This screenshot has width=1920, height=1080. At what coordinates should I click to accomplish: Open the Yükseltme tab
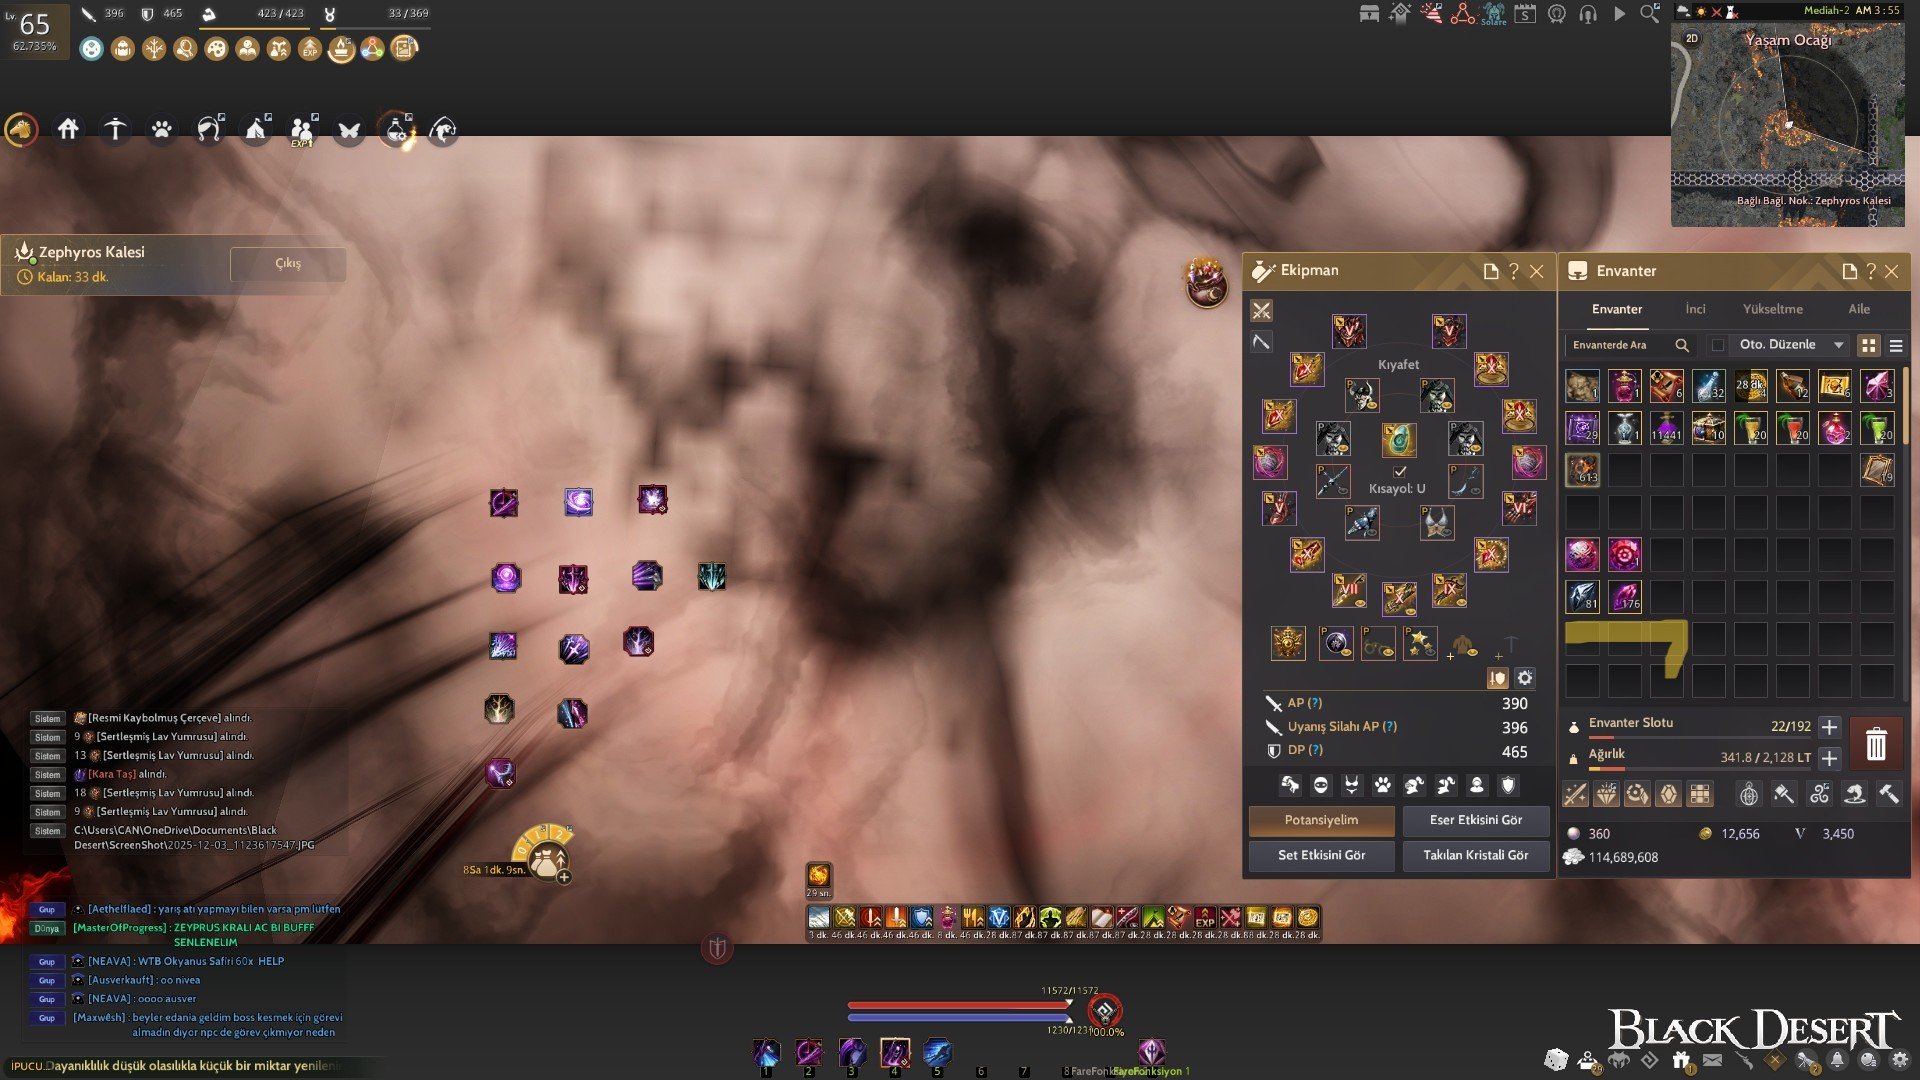tap(1772, 309)
